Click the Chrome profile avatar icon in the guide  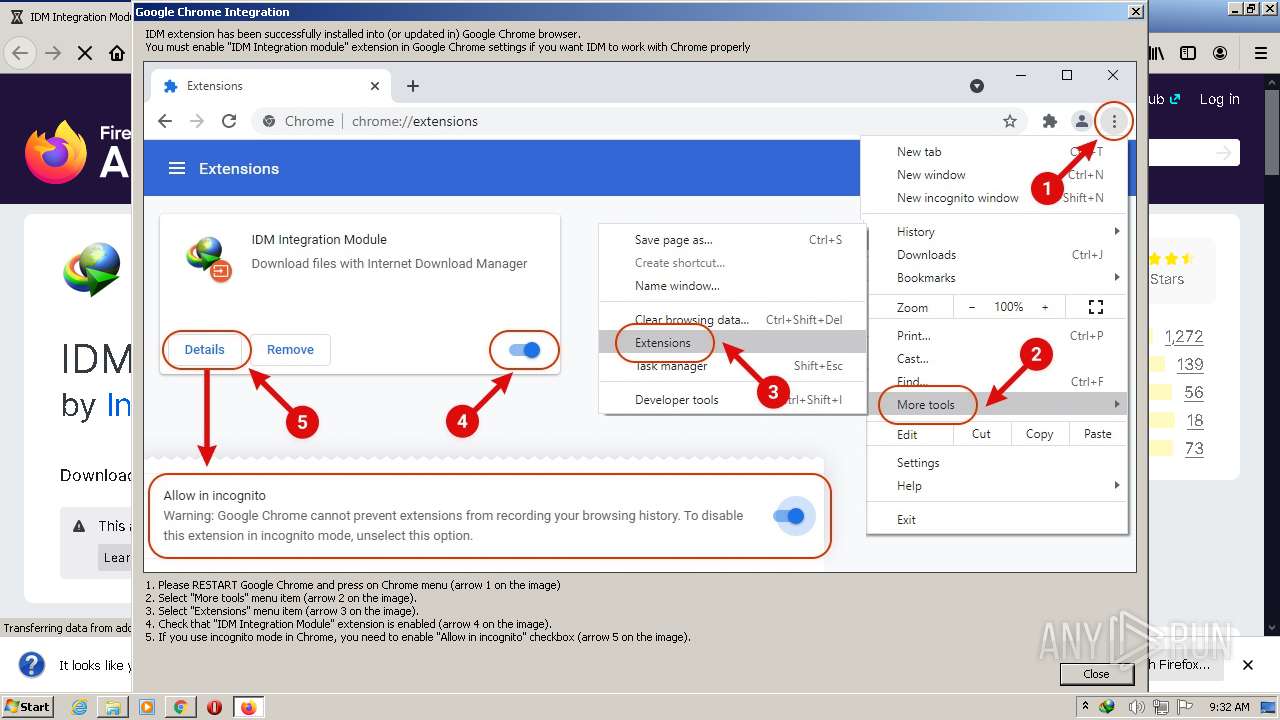tap(1081, 121)
